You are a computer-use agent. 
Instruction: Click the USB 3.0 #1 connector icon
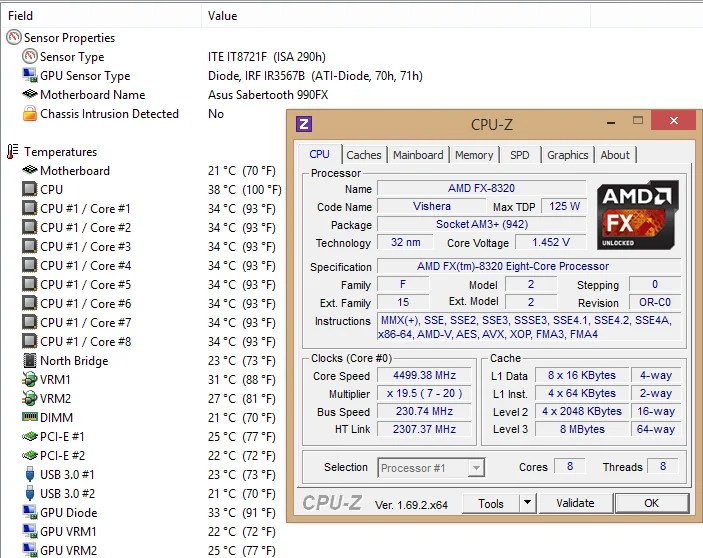[30, 474]
